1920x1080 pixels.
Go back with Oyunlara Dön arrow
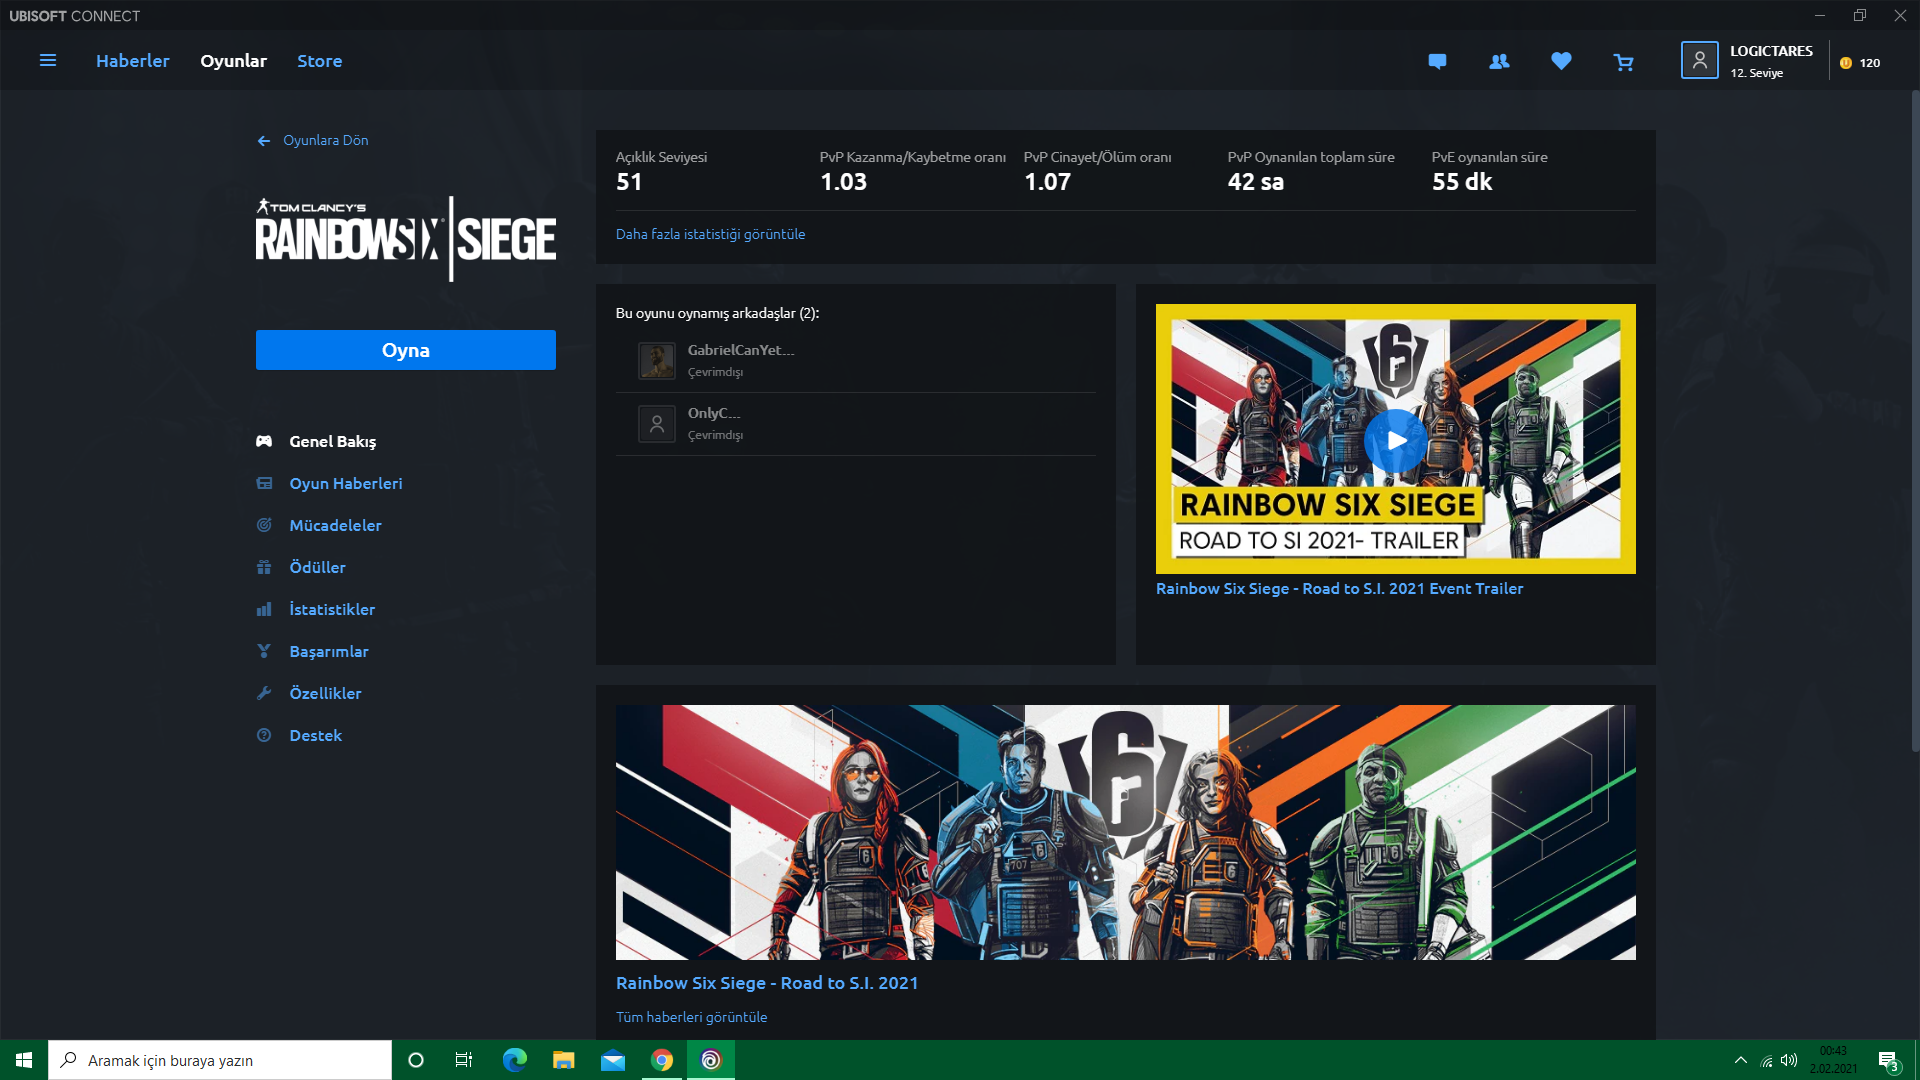(264, 141)
